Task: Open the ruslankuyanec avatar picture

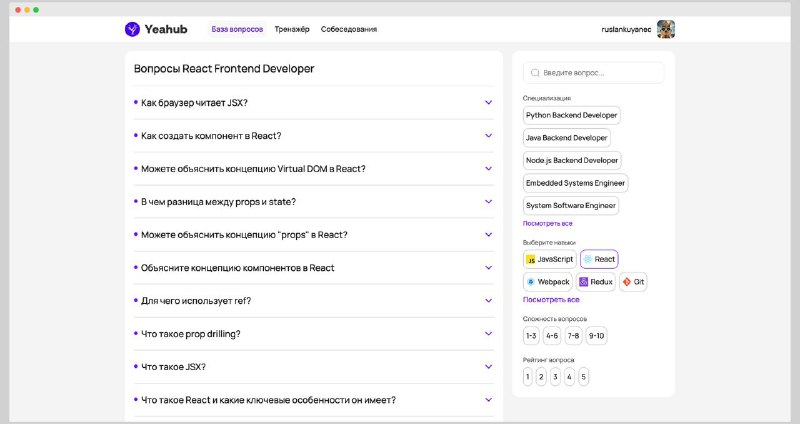Action: coord(666,29)
